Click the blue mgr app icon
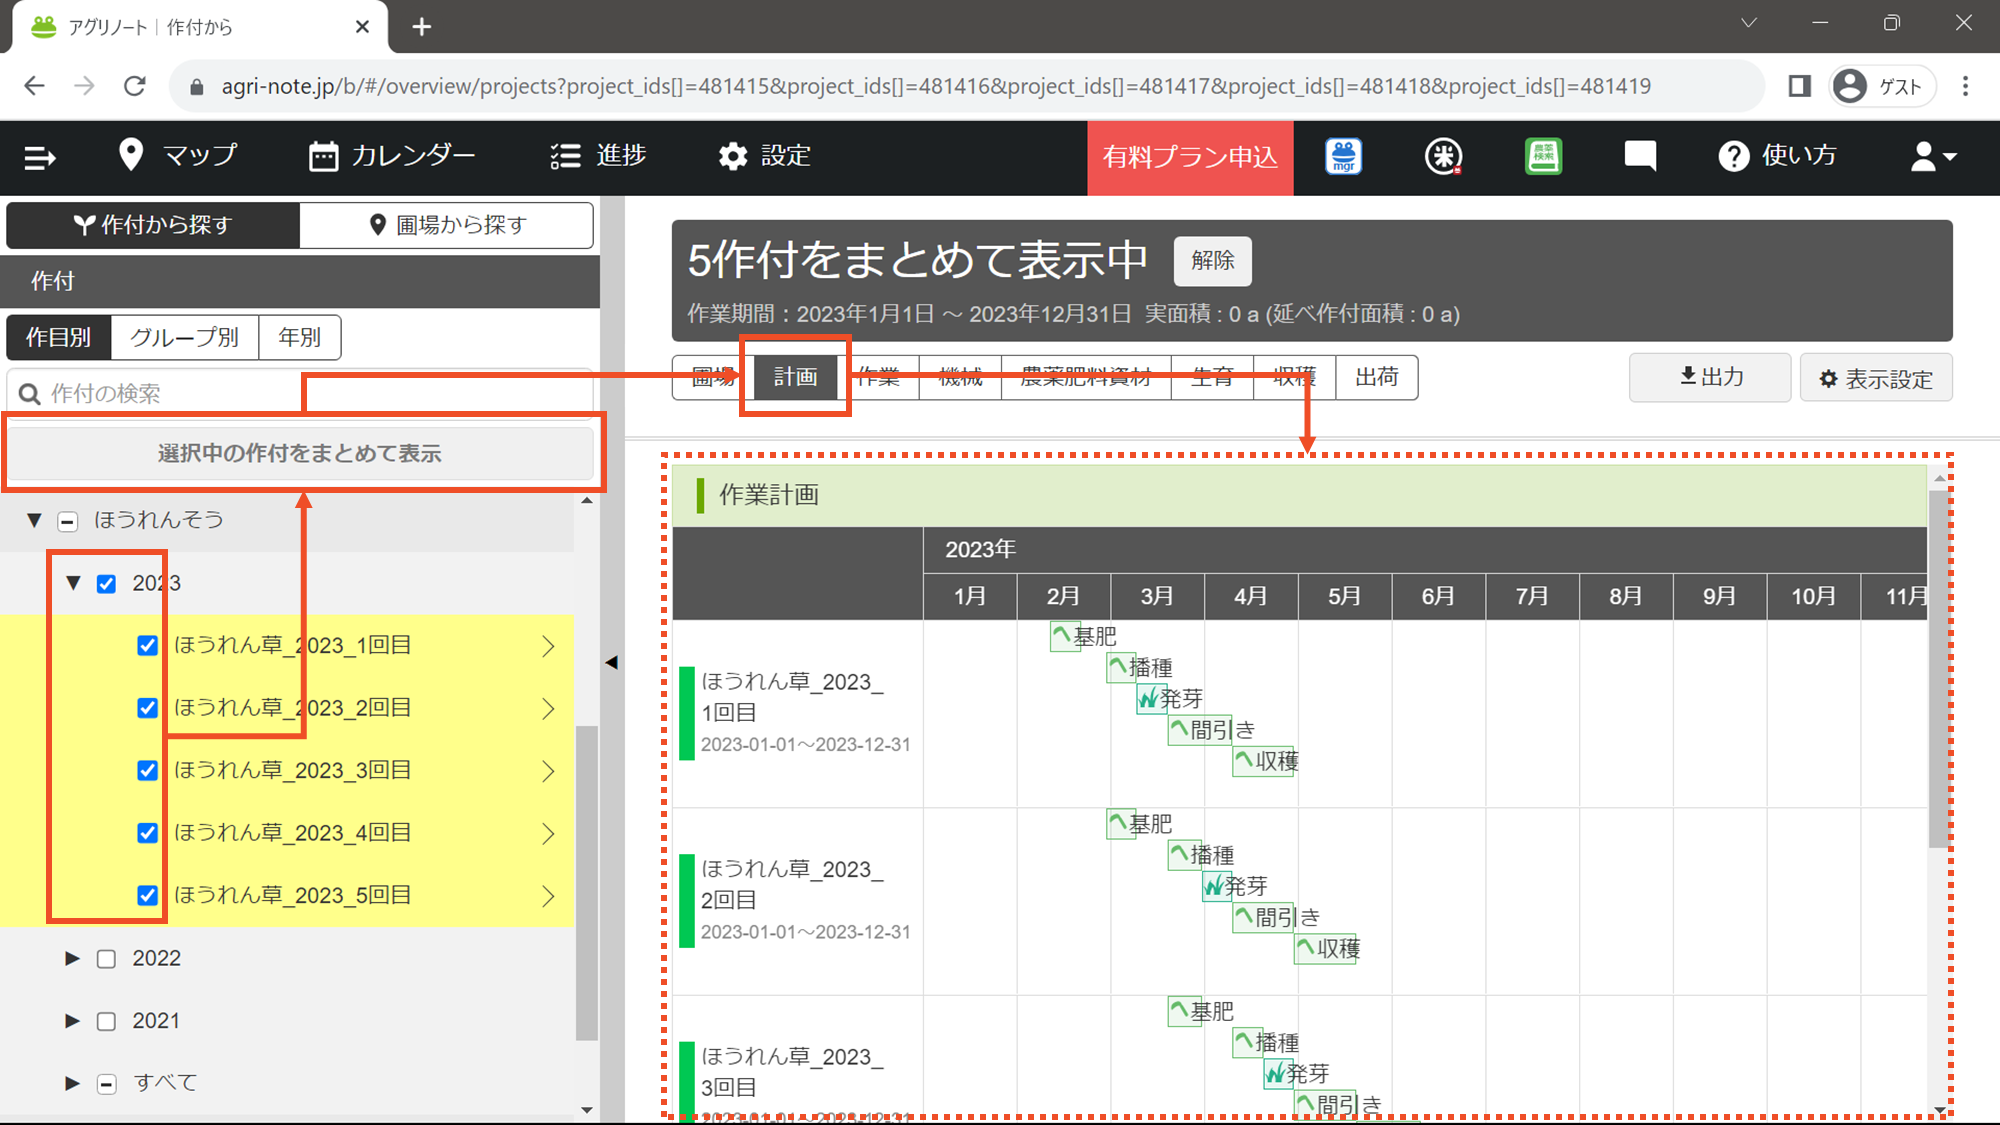Viewport: 2000px width, 1125px height. [x=1344, y=157]
